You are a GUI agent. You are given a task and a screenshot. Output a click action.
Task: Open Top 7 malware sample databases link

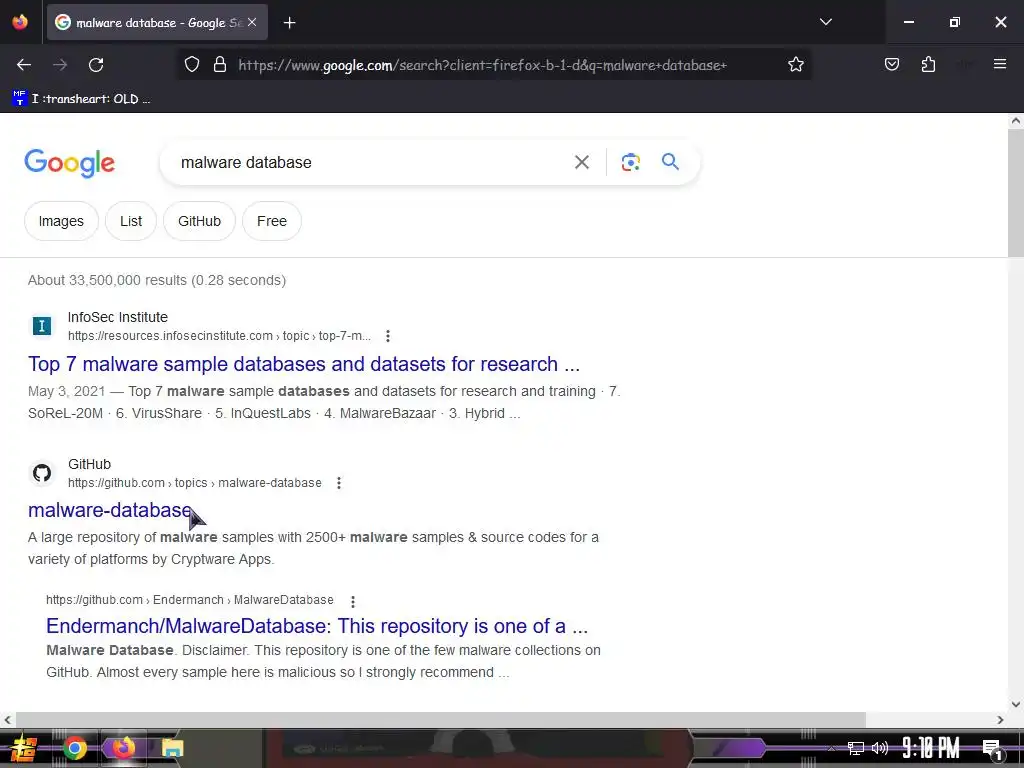(304, 364)
